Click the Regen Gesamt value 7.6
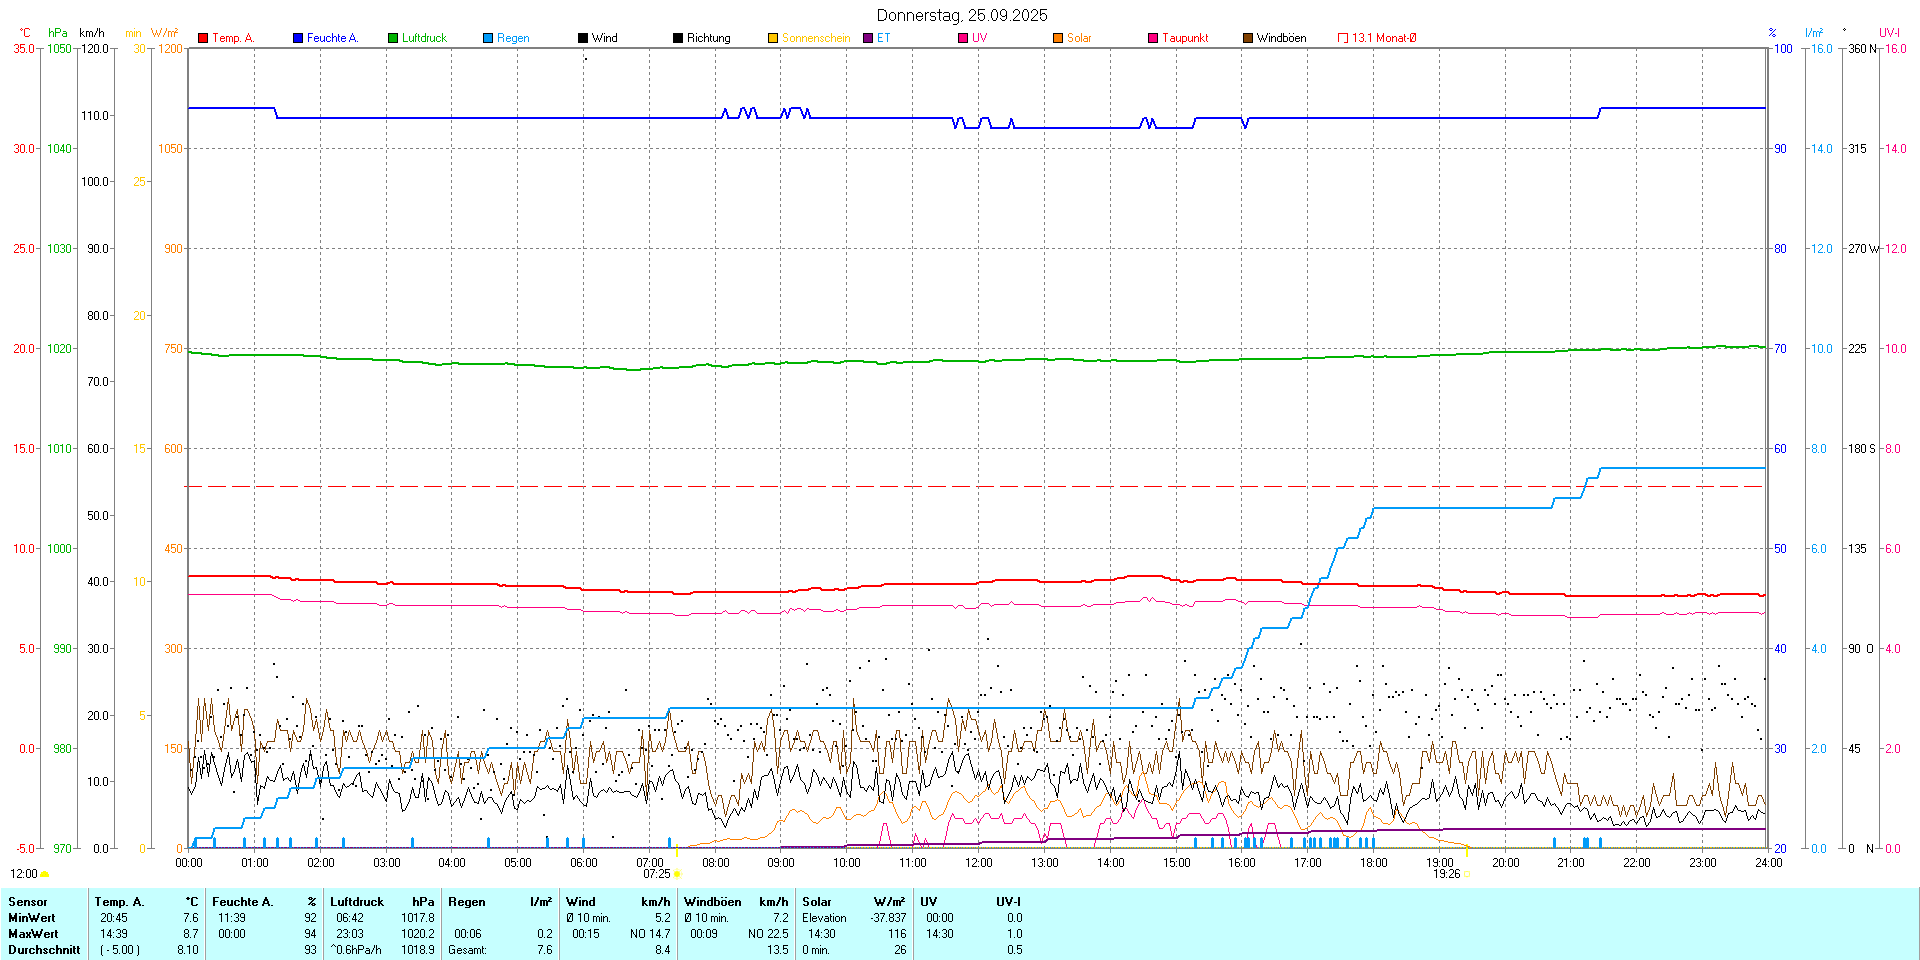This screenshot has width=1920, height=960. (x=544, y=950)
